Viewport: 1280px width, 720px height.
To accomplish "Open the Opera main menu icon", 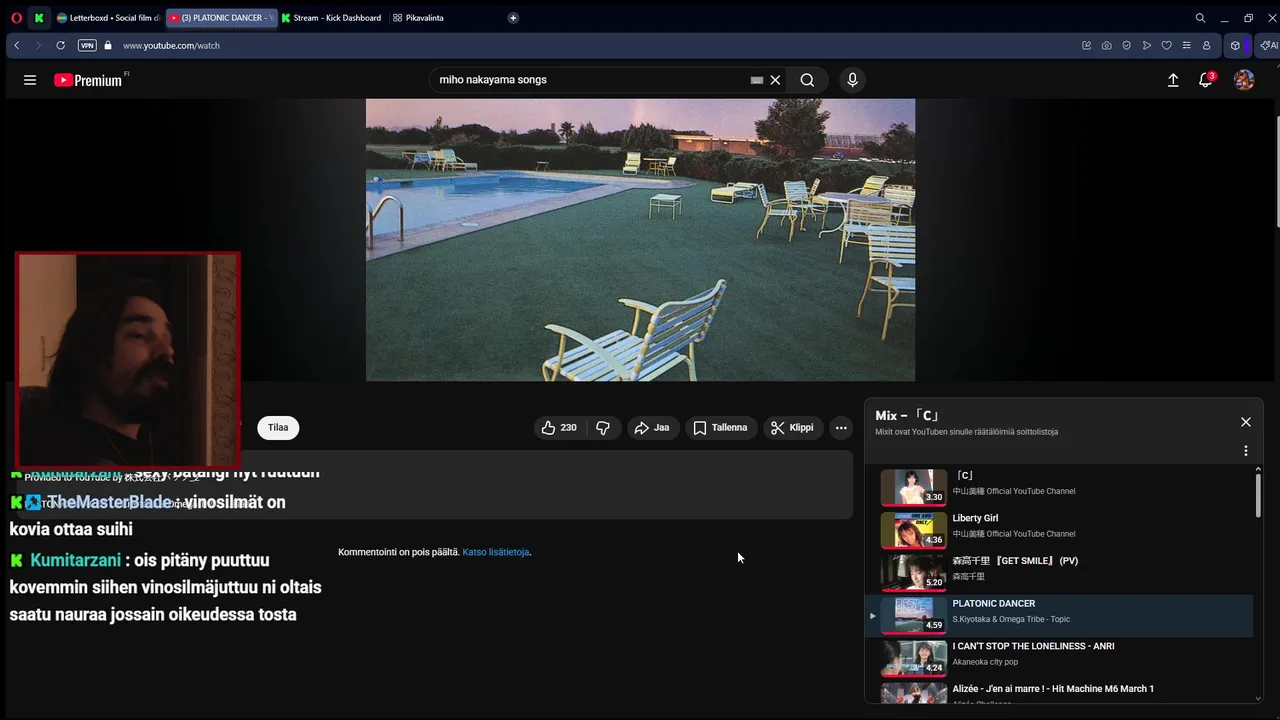I will coord(16,18).
